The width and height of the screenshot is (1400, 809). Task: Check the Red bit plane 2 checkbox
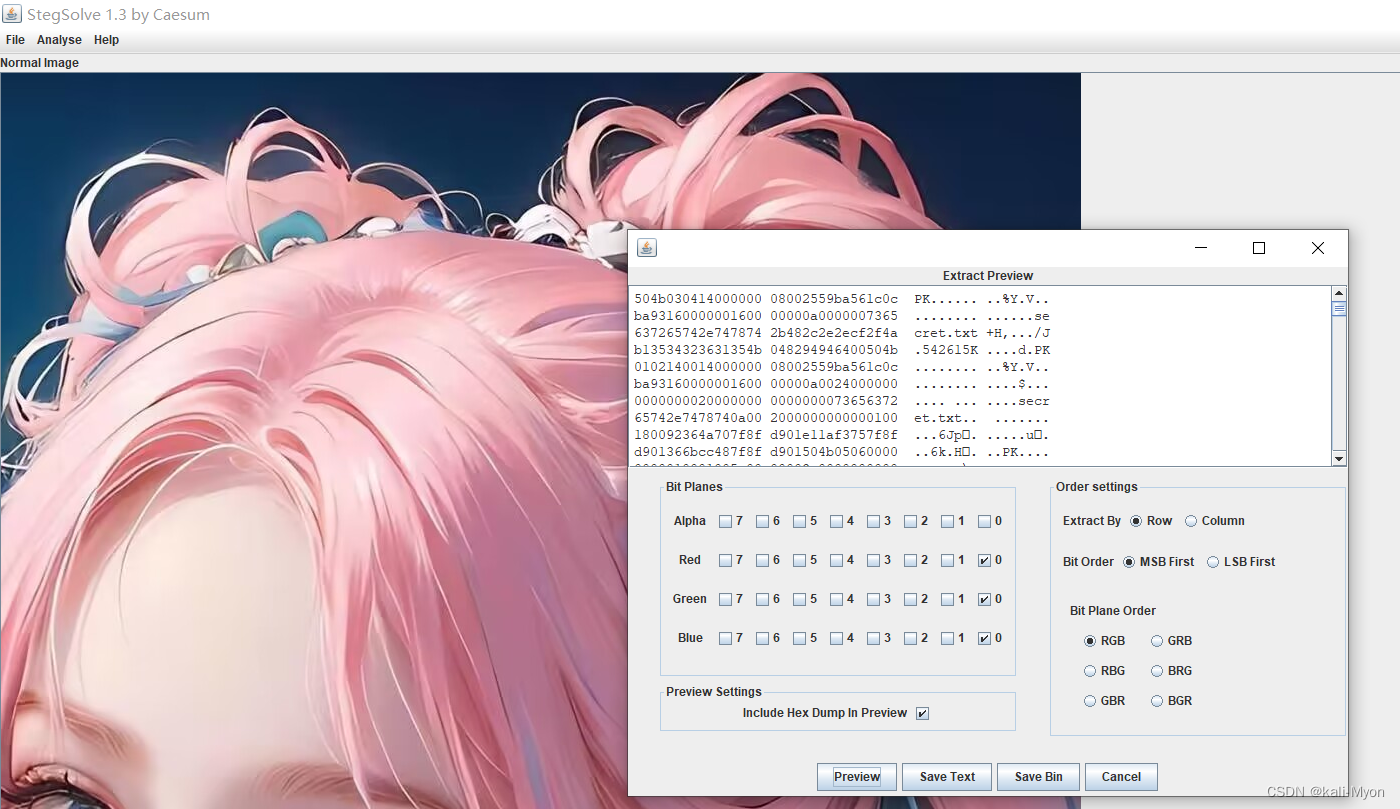[910, 560]
